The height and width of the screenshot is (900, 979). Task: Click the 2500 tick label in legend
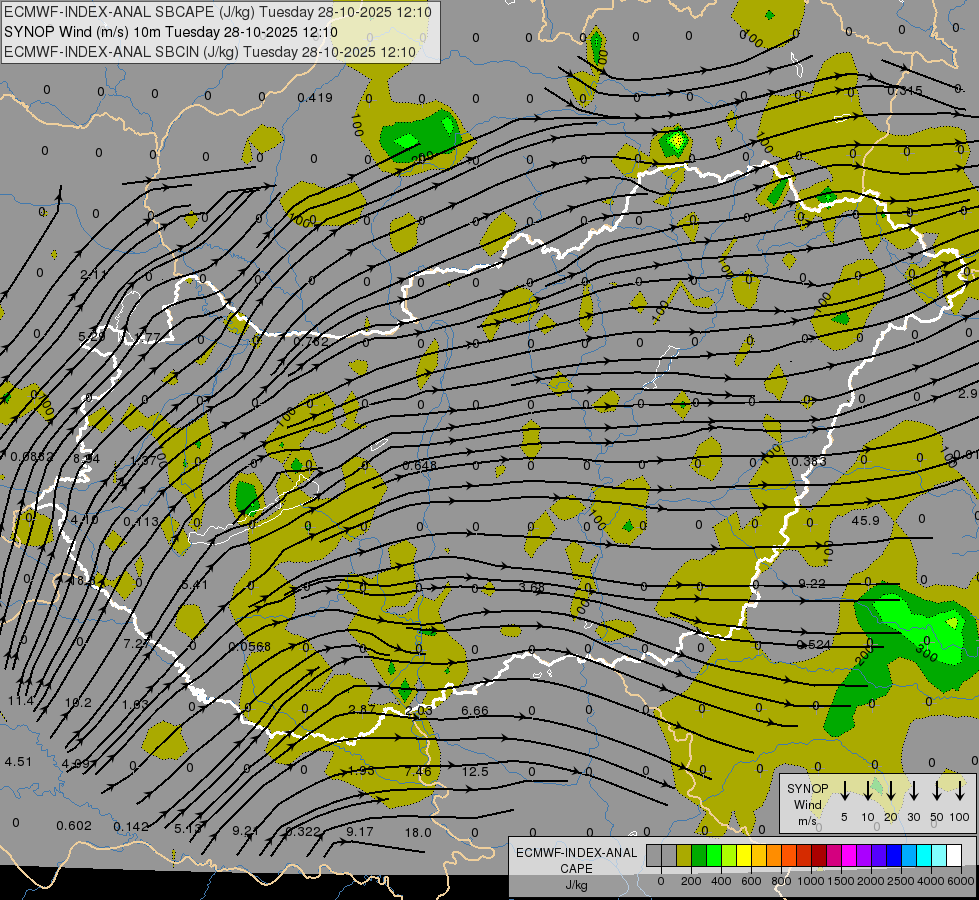[x=901, y=881]
